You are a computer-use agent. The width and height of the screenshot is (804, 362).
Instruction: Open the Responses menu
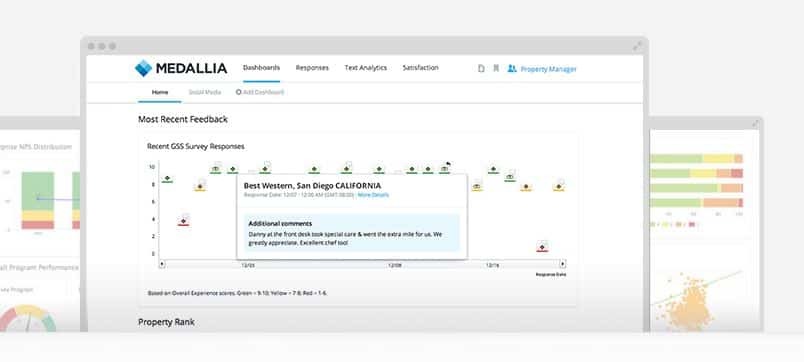312,68
